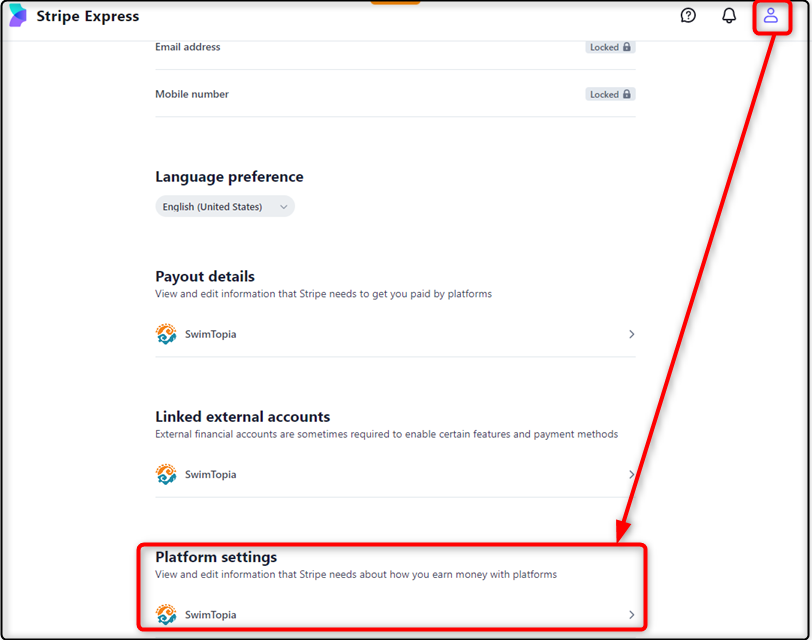Click SwimTopia logo under Linked external accounts
Viewport: 812px width, 640px height.
(x=166, y=474)
